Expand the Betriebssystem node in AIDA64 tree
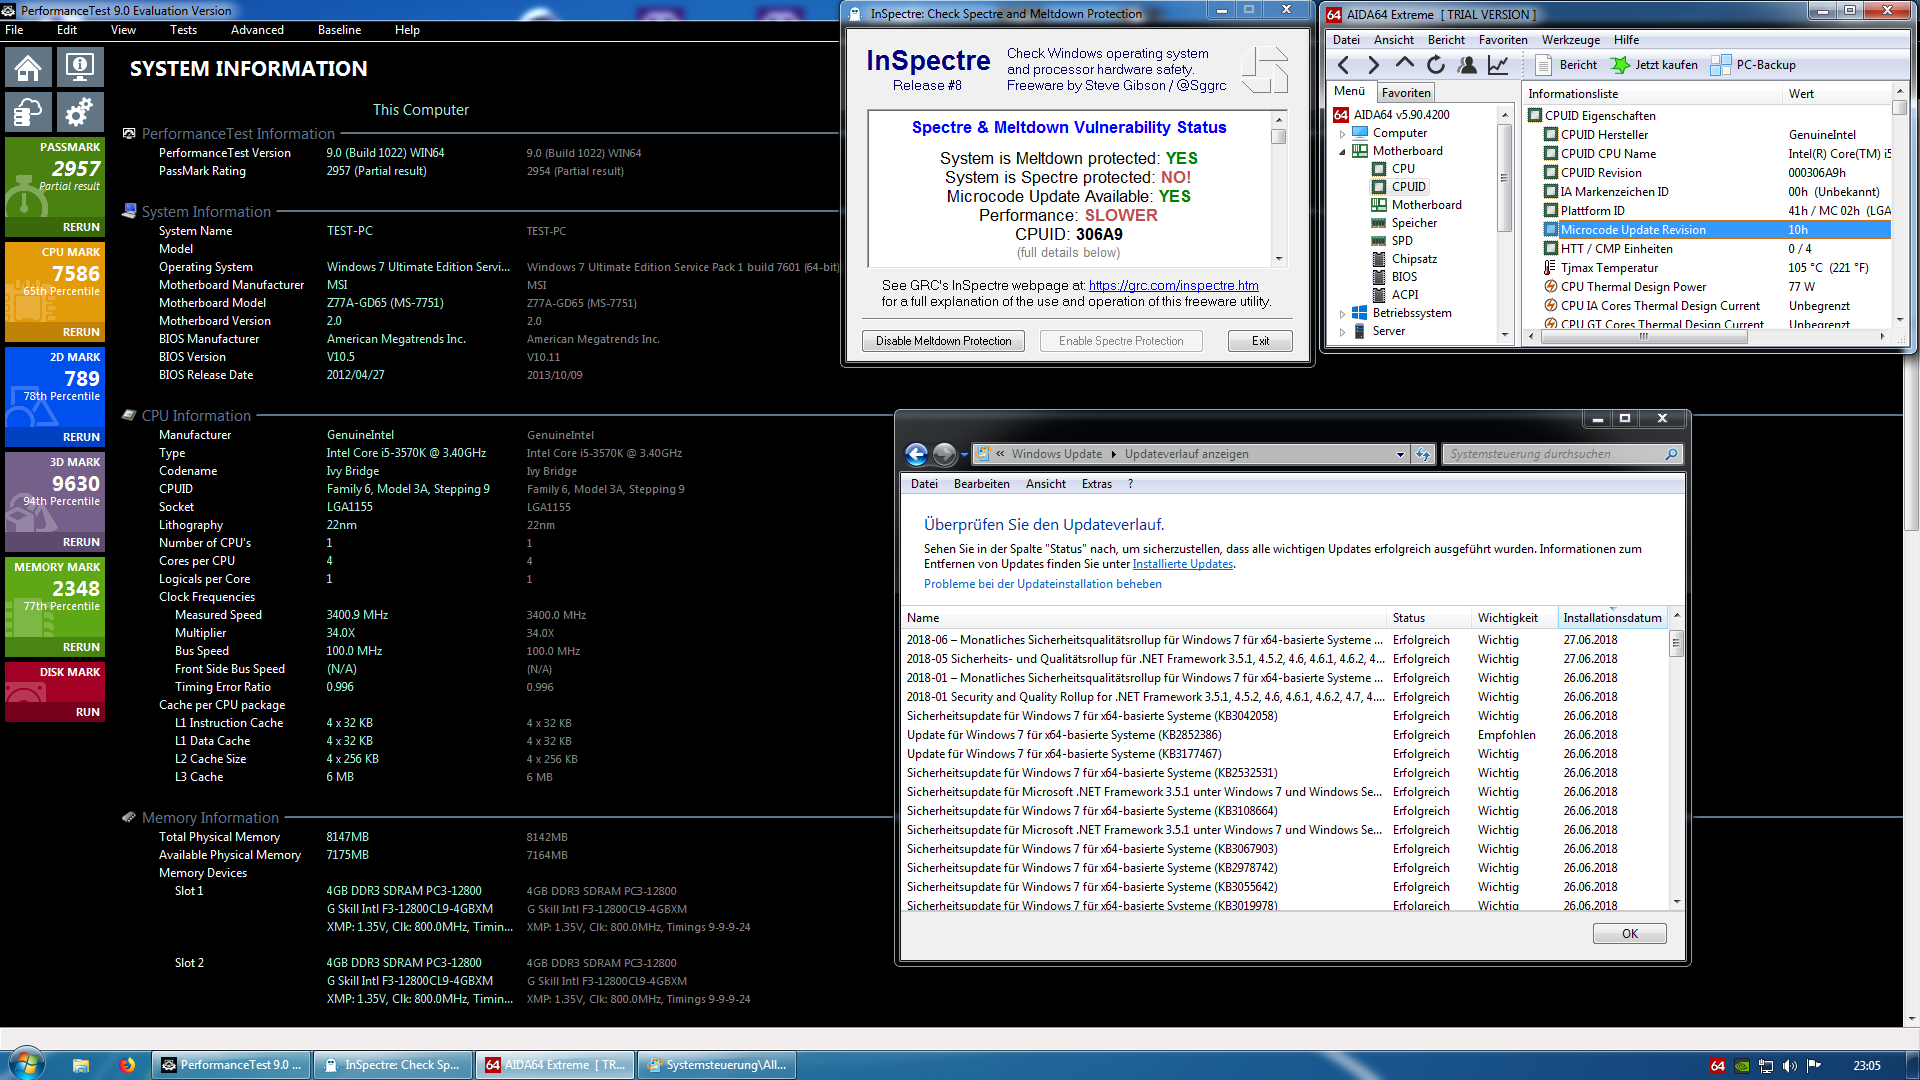Viewport: 1920px width, 1080px height. click(1342, 314)
